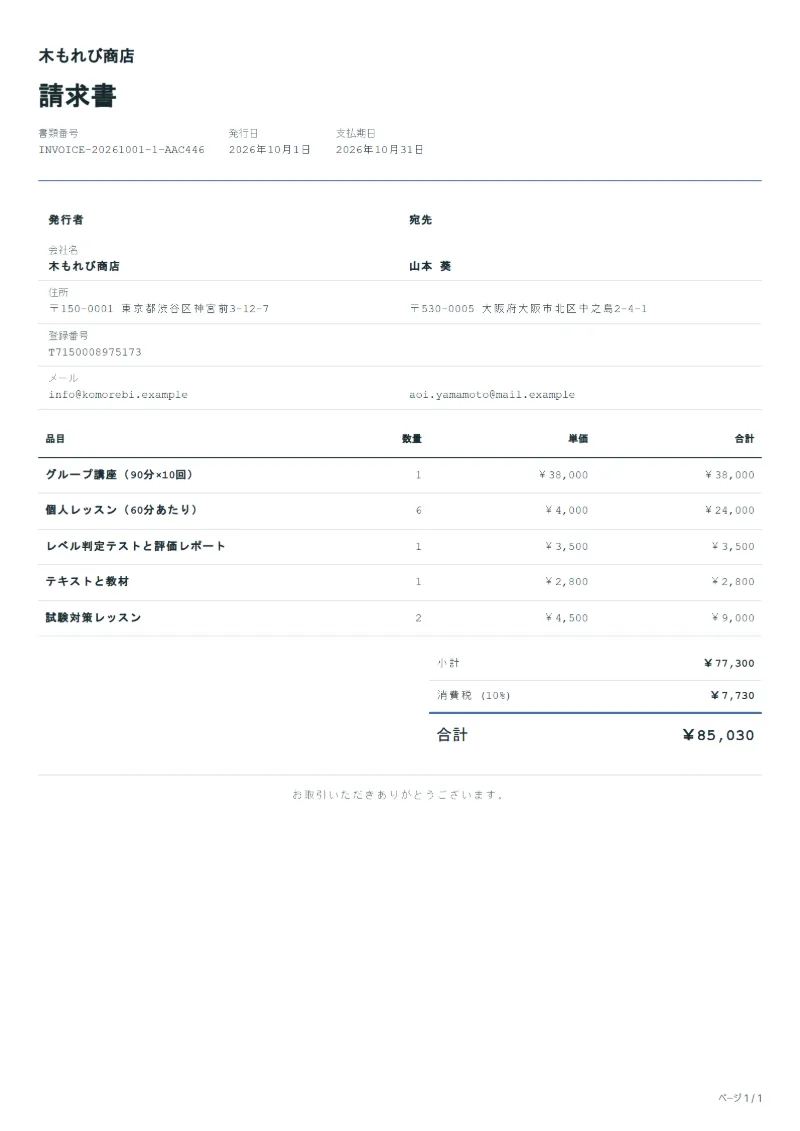Click the 発行者 section heading
The height and width of the screenshot is (1131, 800).
coord(66,219)
